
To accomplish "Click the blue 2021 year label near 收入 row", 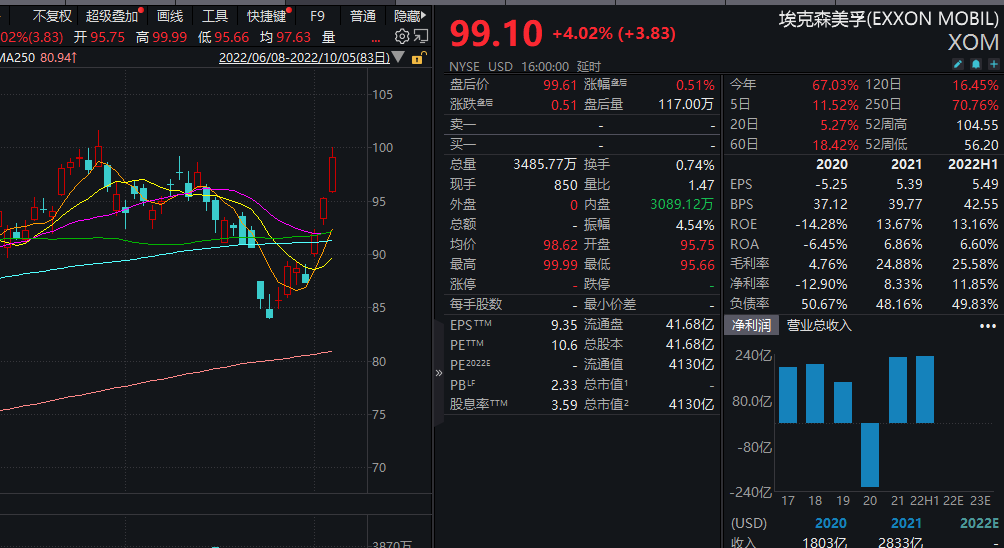I will [907, 523].
